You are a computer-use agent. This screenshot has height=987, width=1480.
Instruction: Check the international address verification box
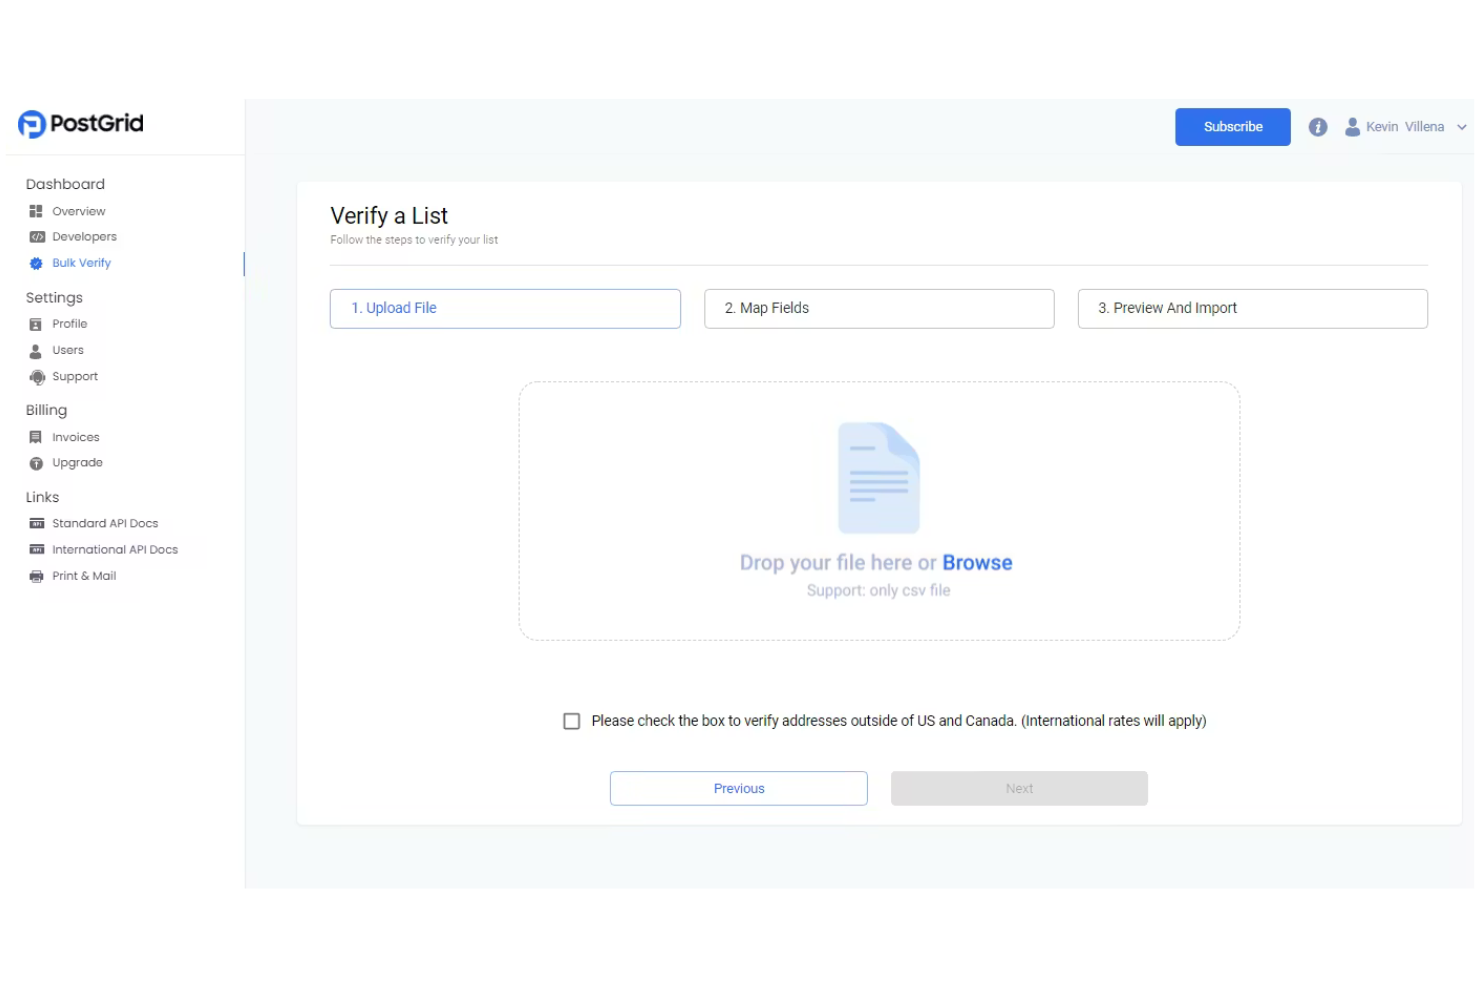coord(571,720)
